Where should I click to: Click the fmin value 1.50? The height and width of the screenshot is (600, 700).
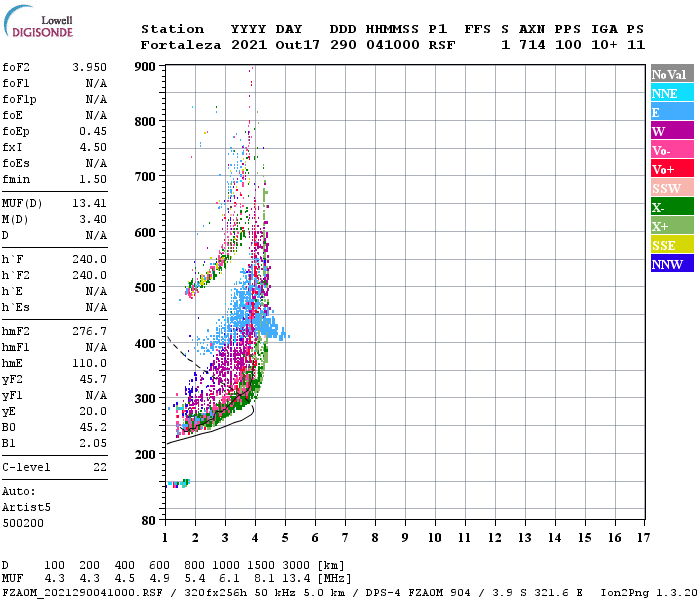click(93, 179)
